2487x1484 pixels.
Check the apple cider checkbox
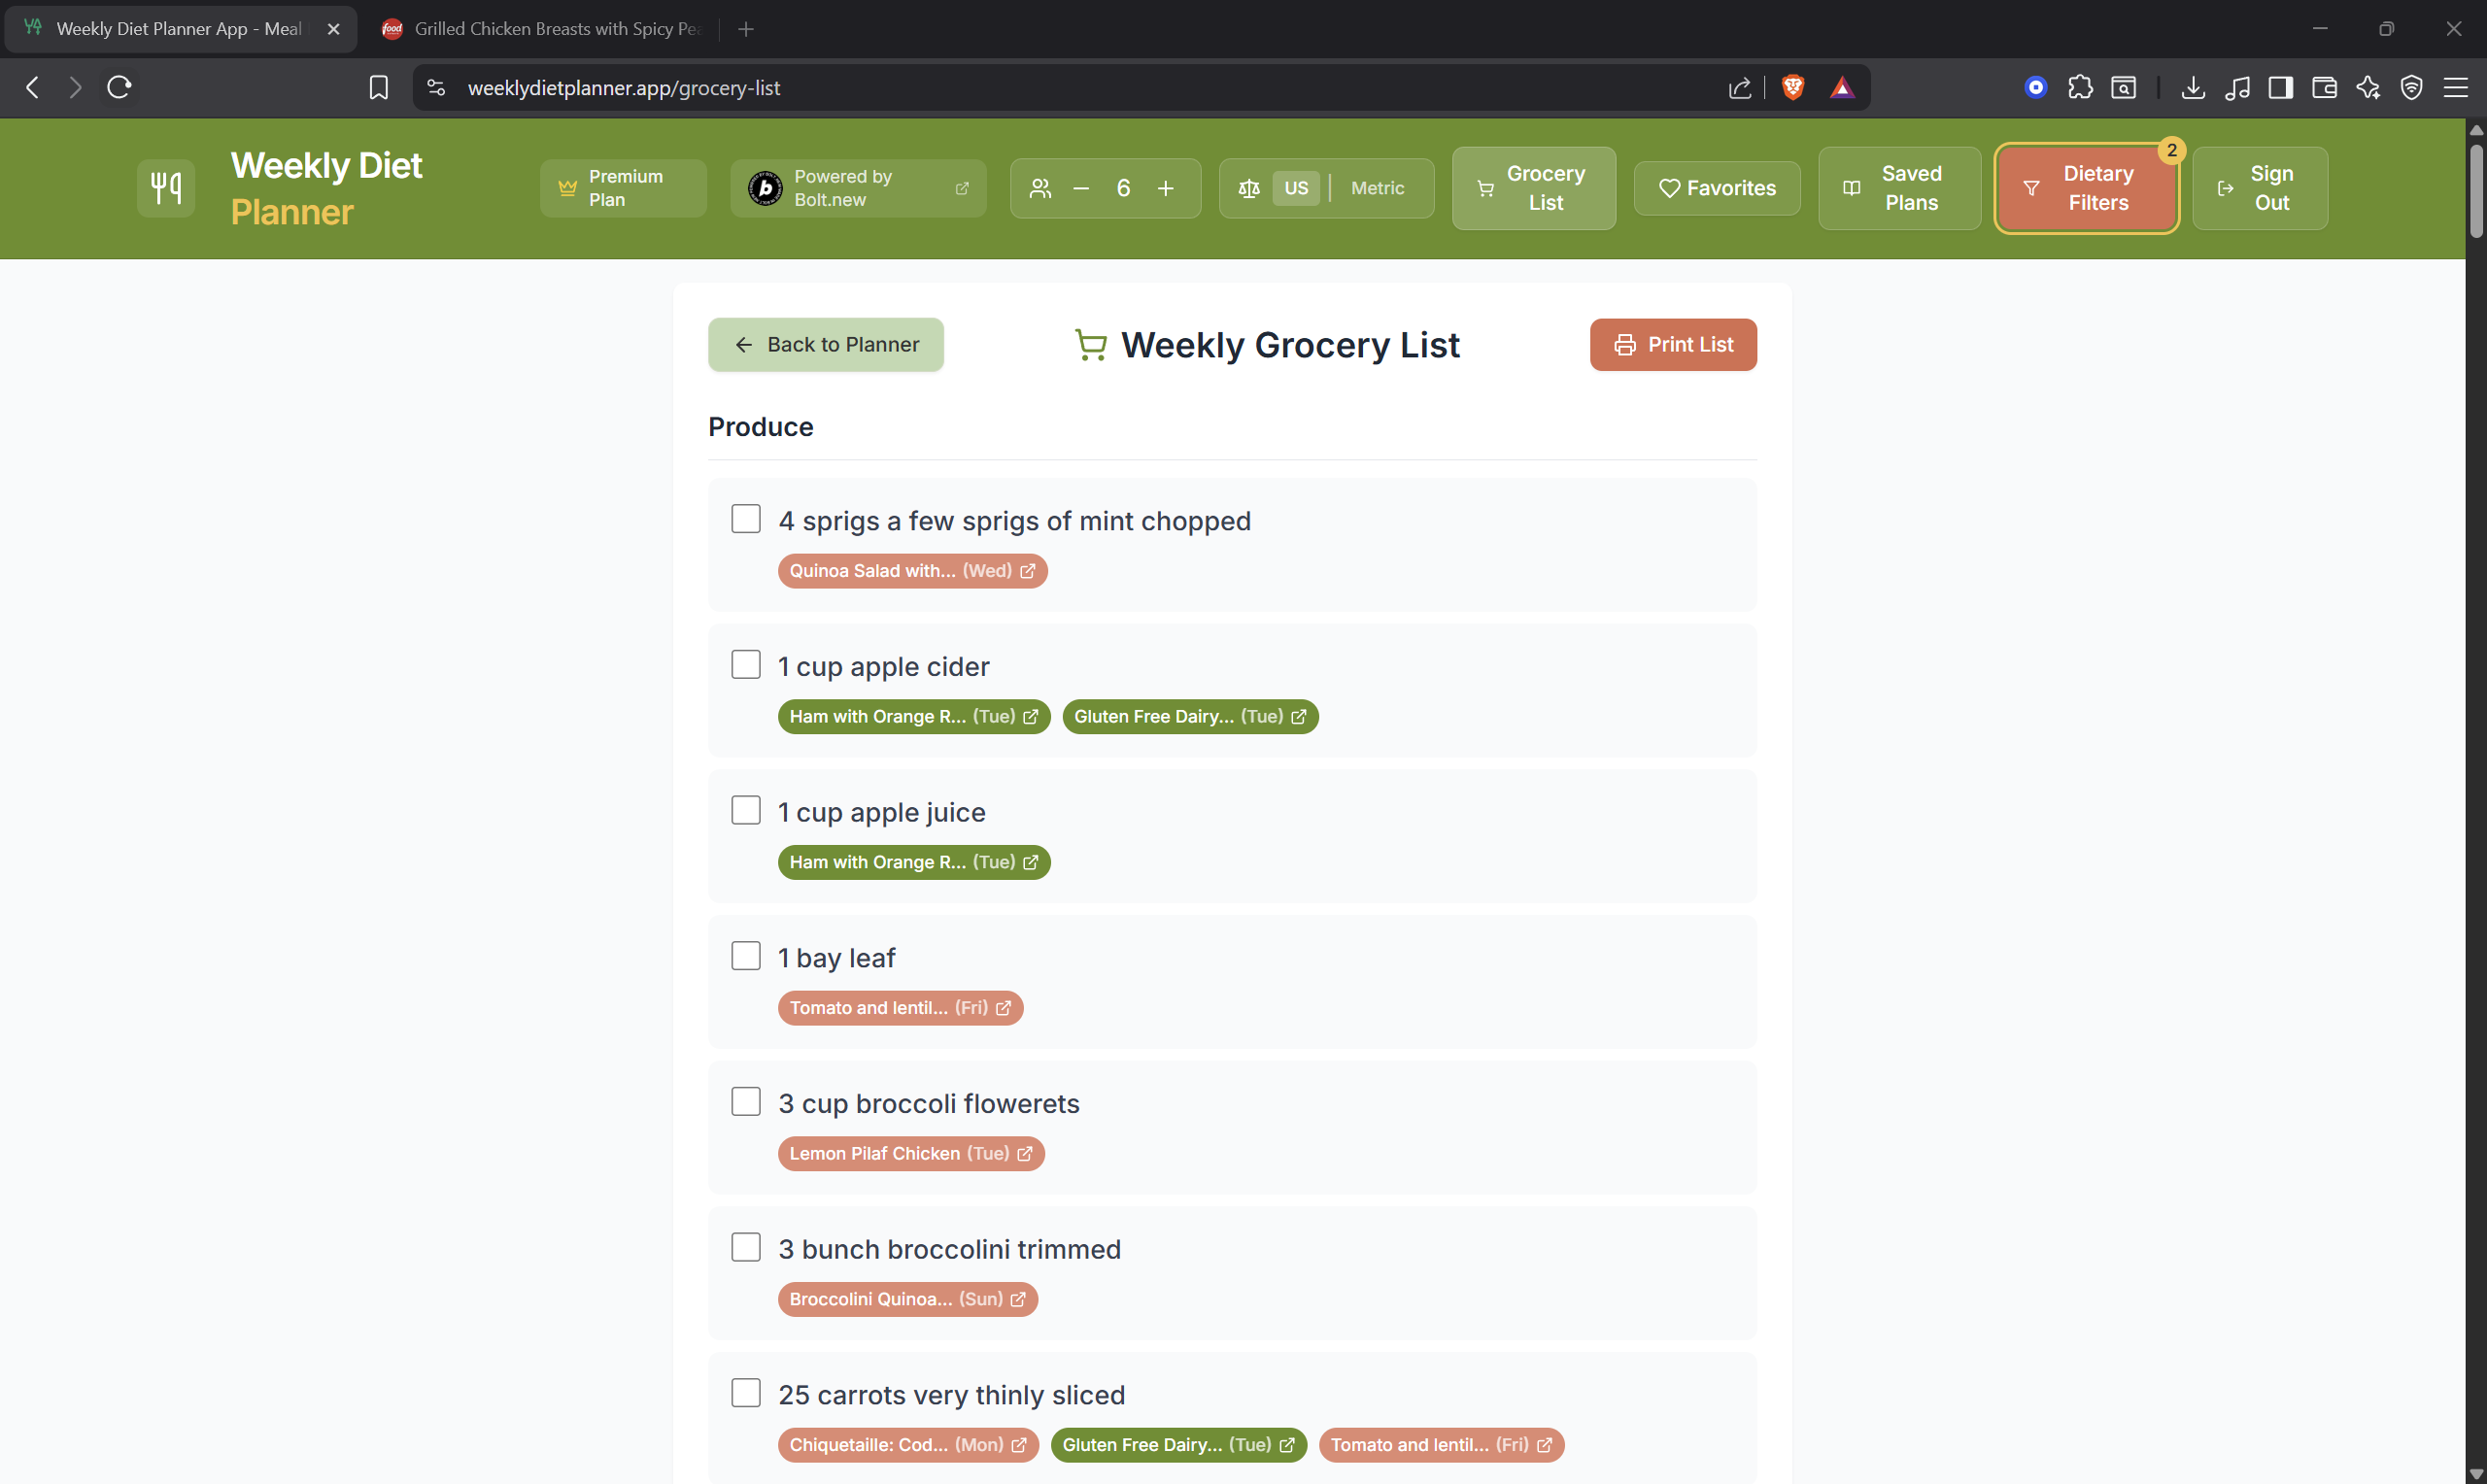pyautogui.click(x=746, y=664)
